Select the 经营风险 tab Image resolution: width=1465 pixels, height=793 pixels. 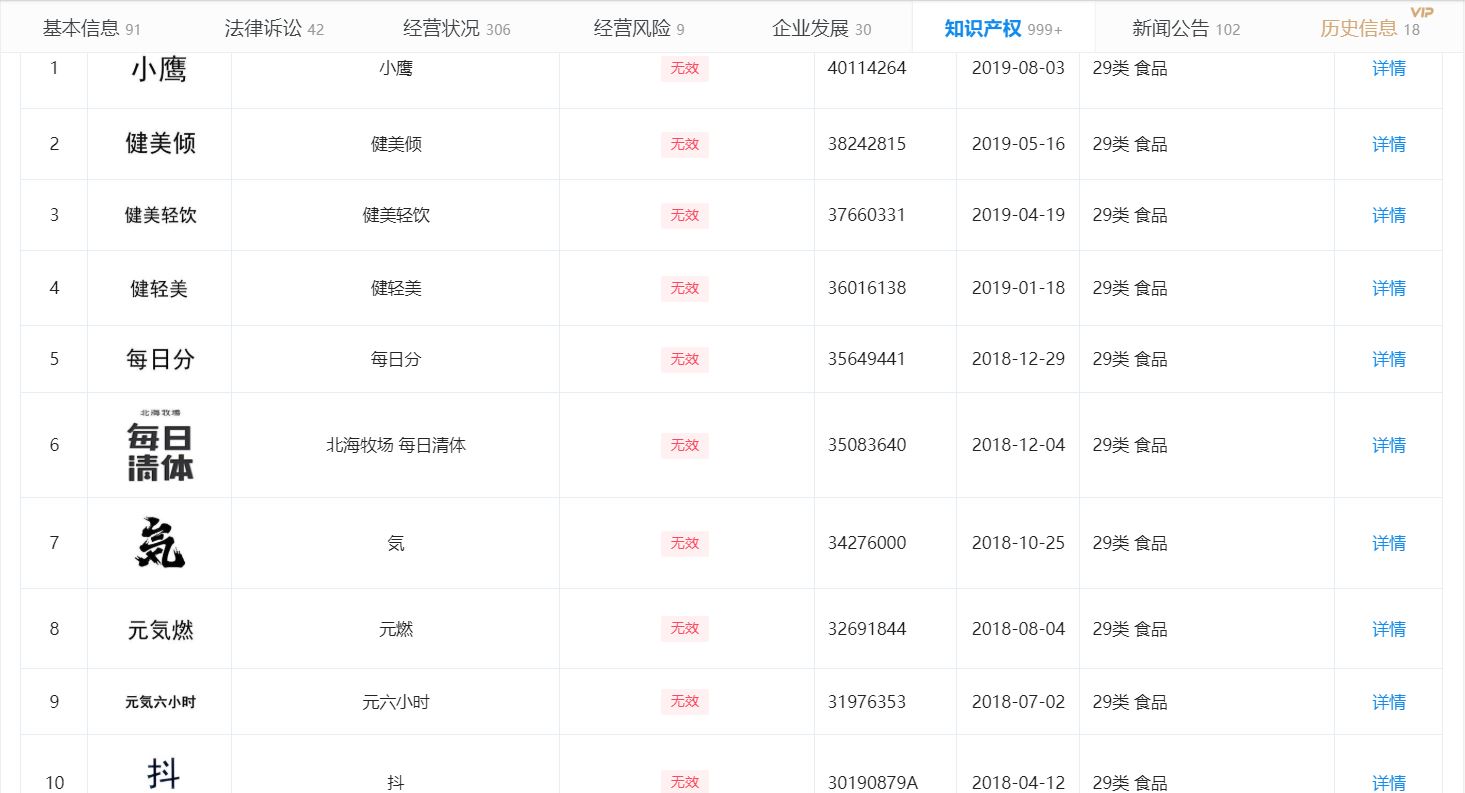[x=639, y=28]
